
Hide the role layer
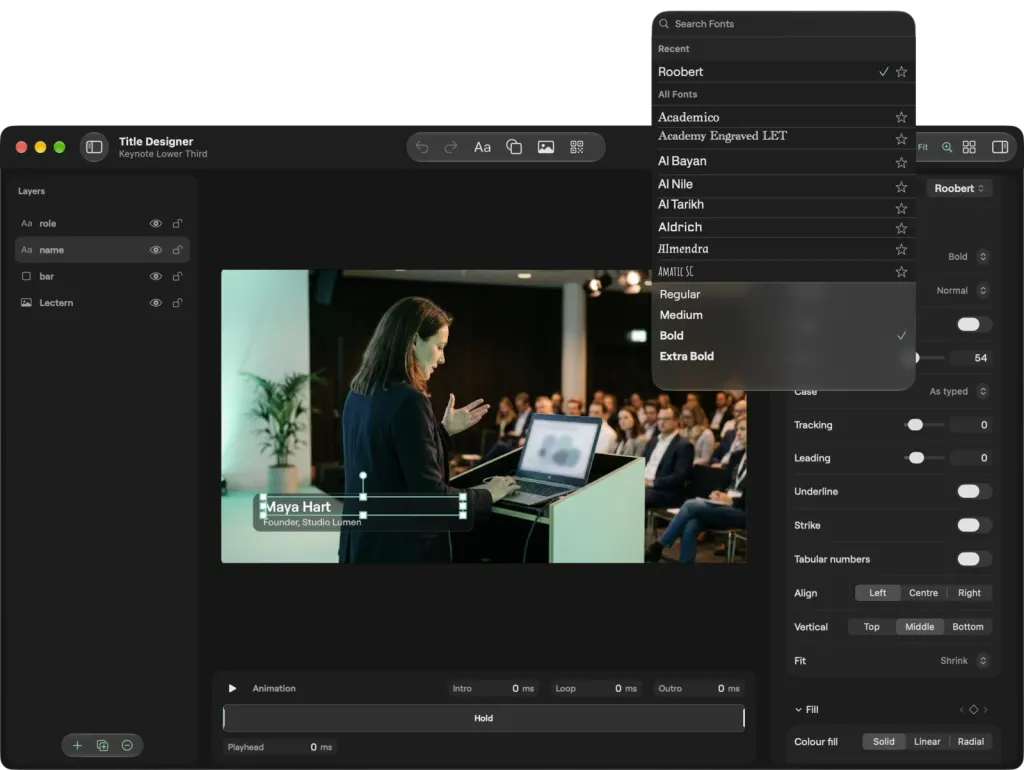[x=155, y=223]
